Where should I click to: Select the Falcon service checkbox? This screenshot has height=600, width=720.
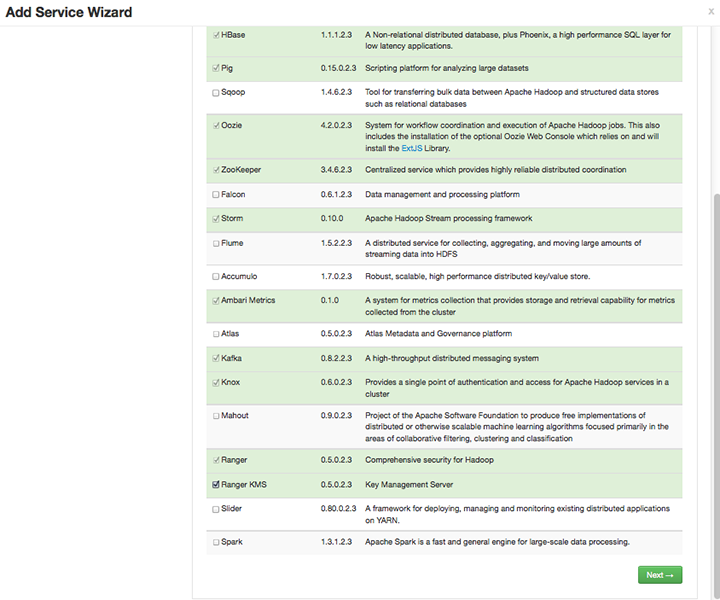click(x=216, y=195)
